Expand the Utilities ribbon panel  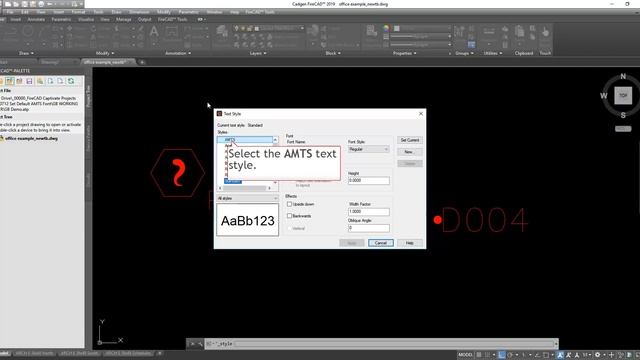click(493, 53)
